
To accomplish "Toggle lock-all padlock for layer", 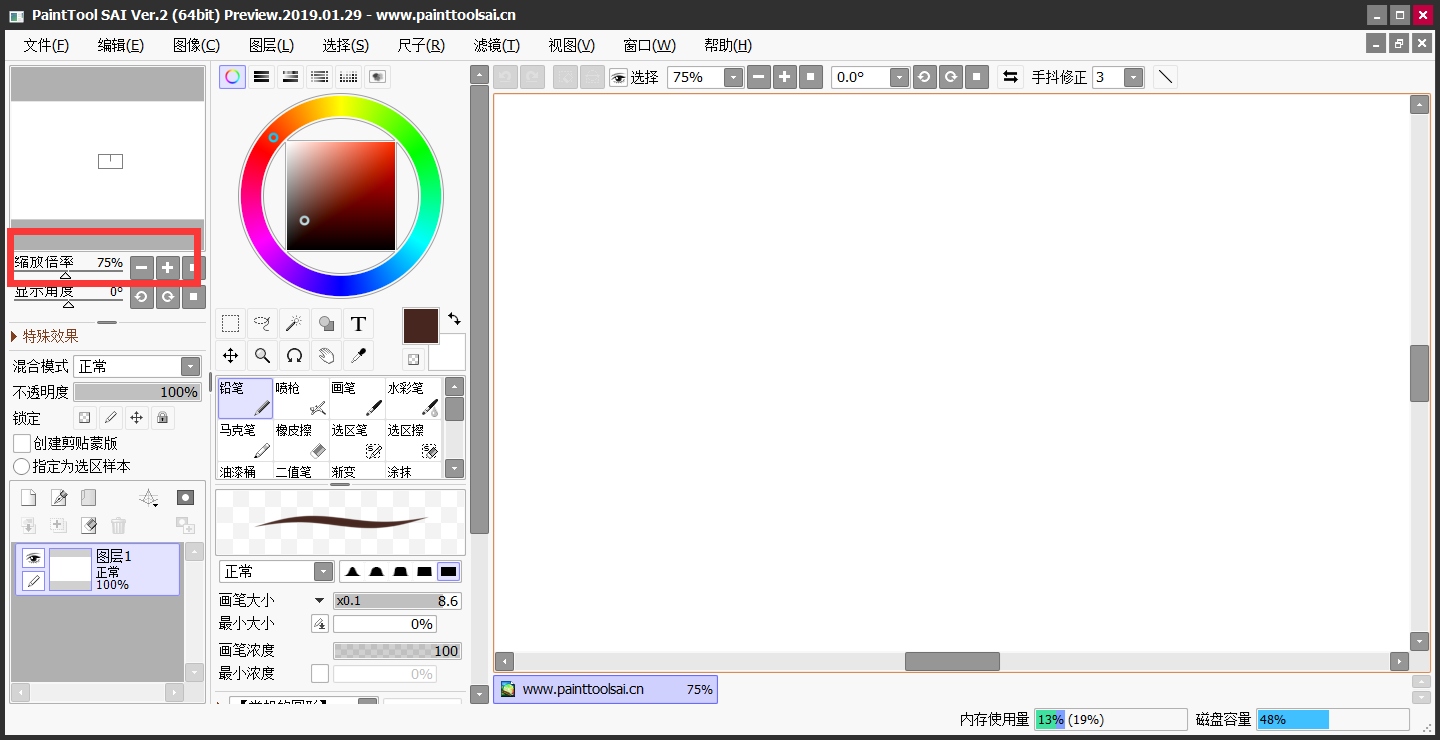I will coord(162,417).
